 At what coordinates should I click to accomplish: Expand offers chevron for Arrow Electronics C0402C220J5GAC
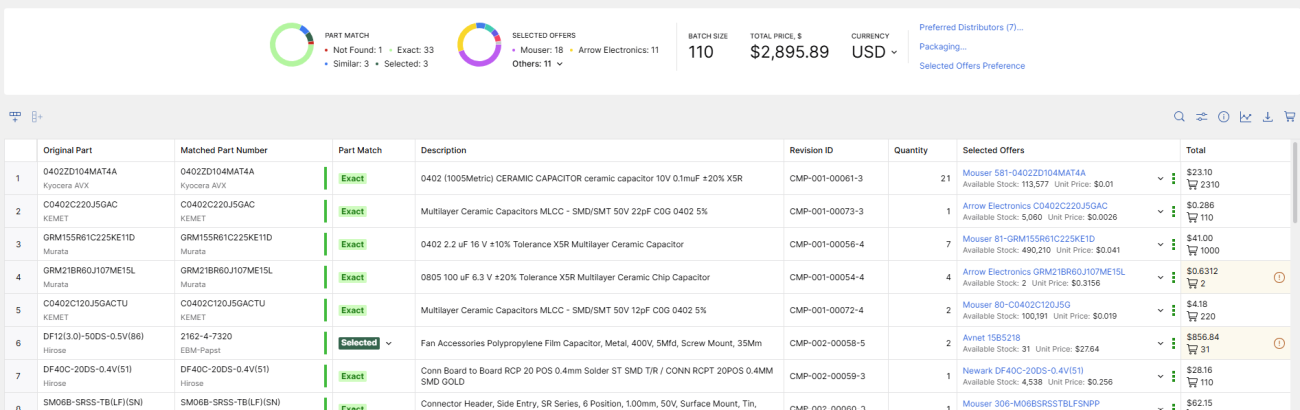tap(1159, 212)
